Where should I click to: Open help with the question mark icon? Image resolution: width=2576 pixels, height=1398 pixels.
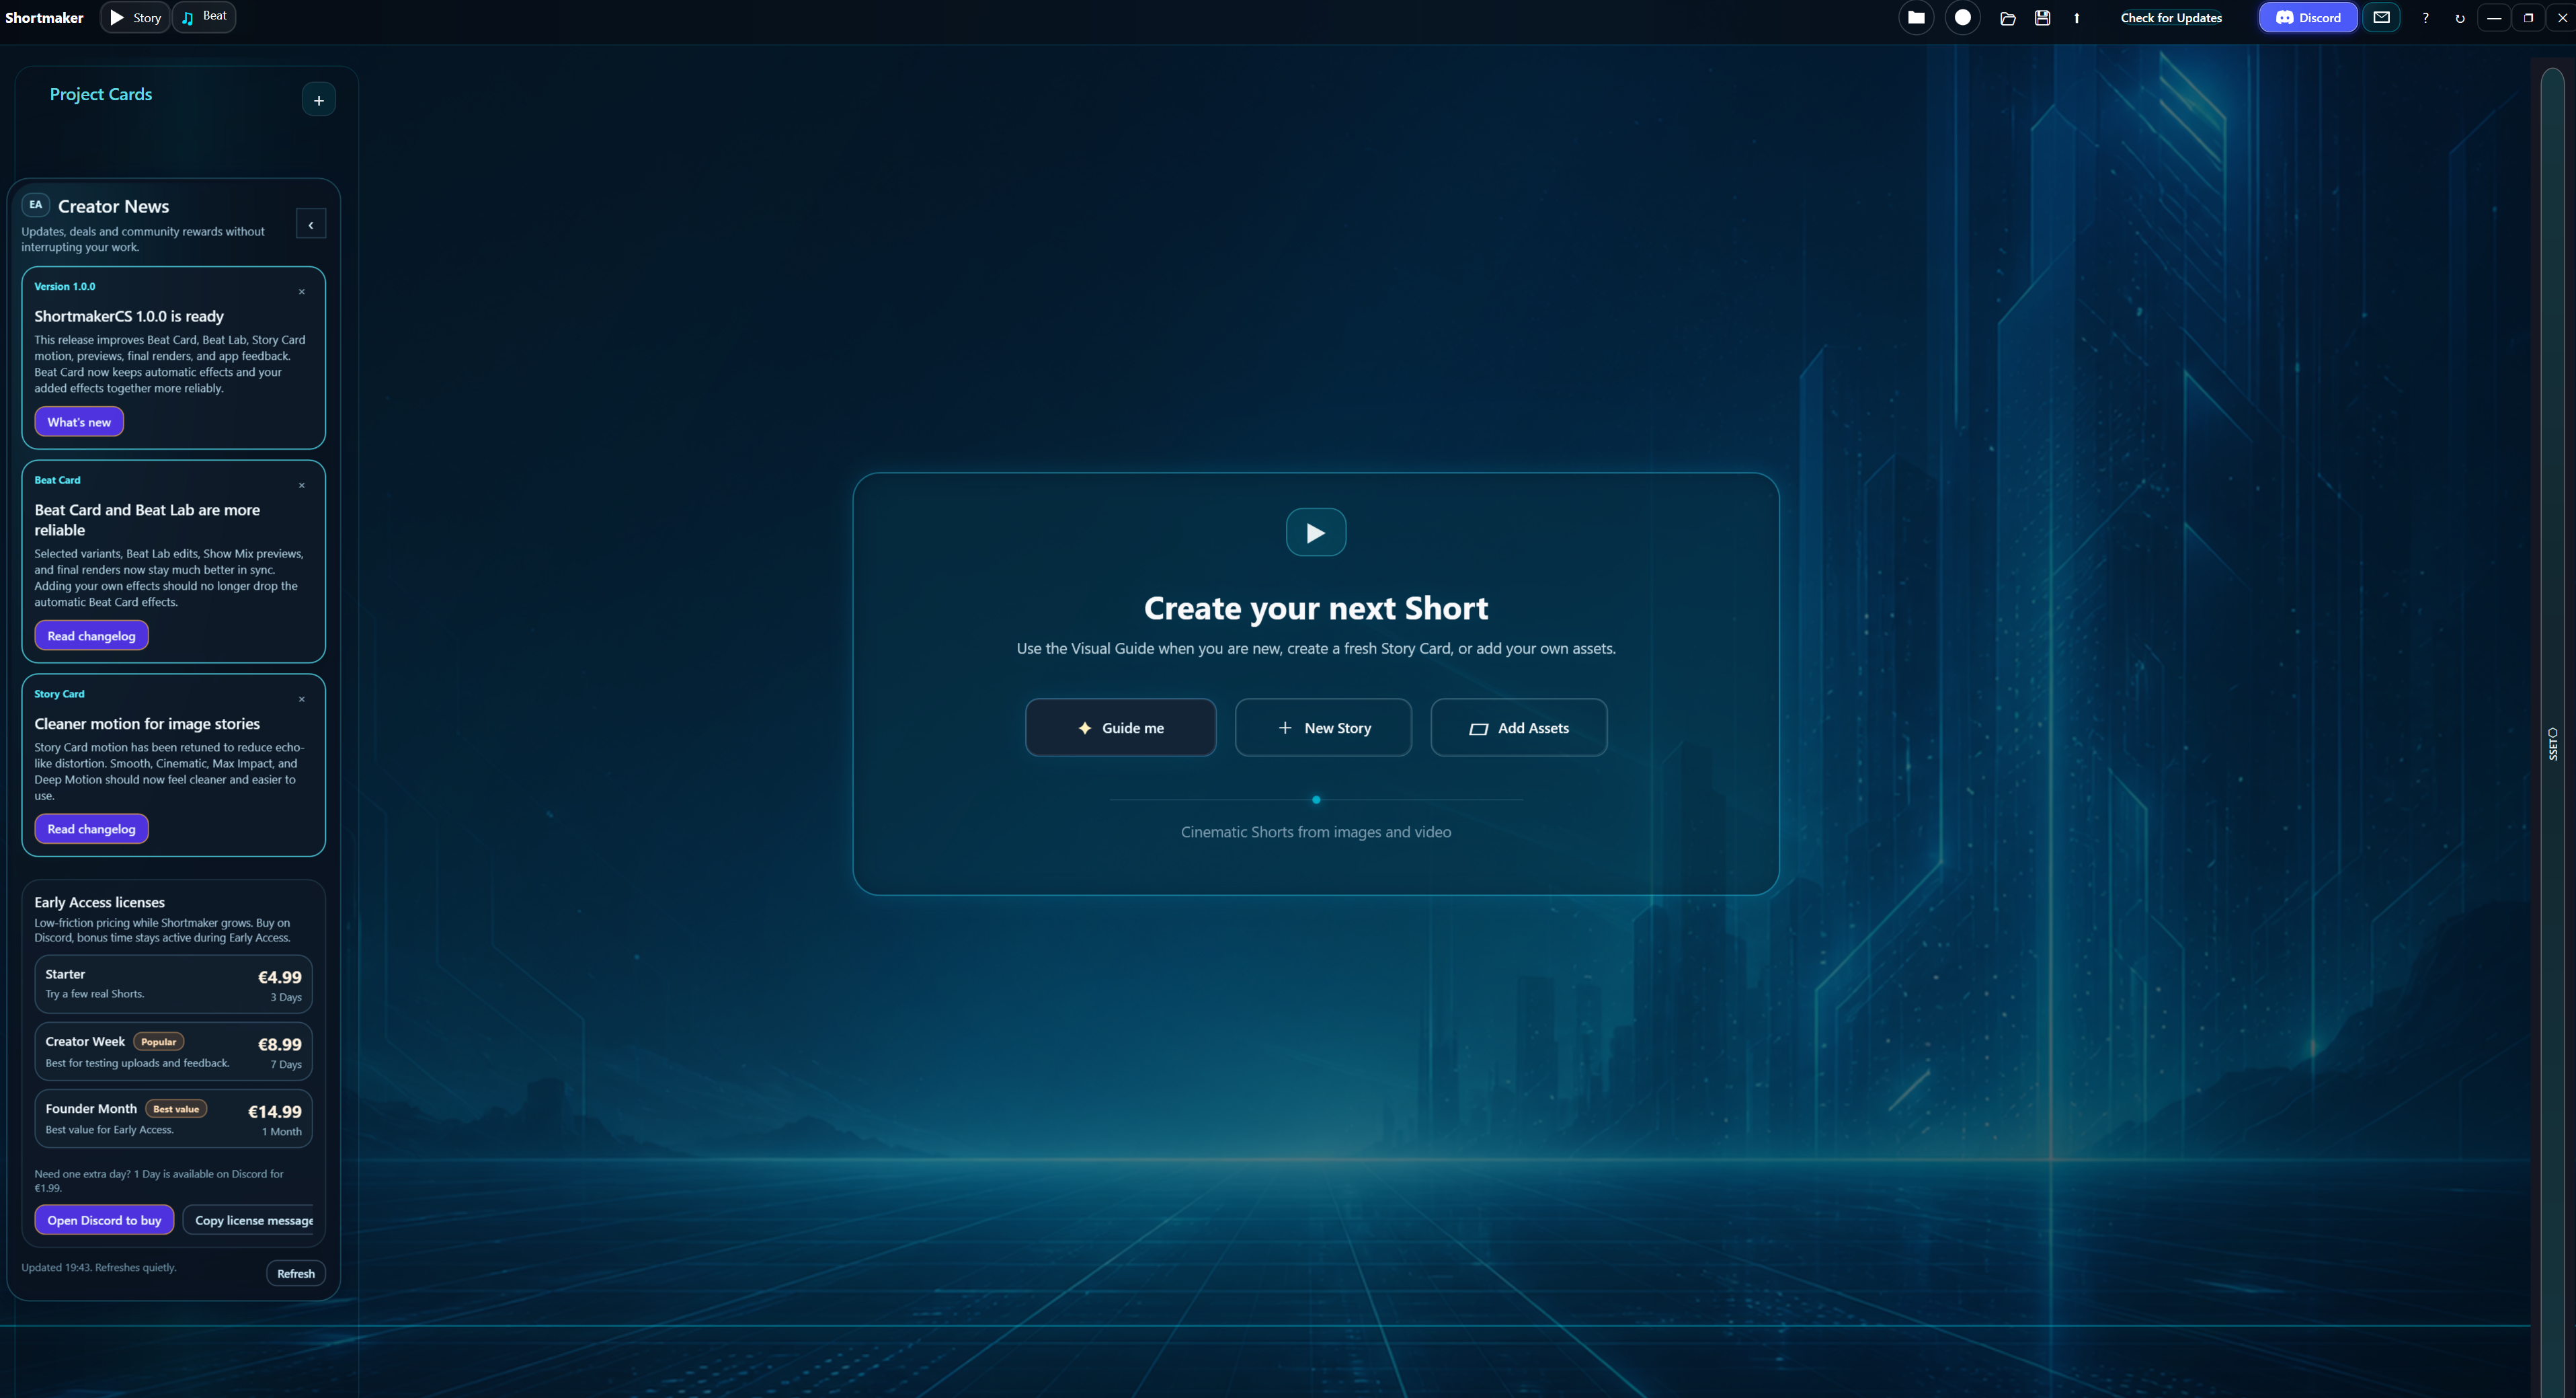click(x=2425, y=18)
